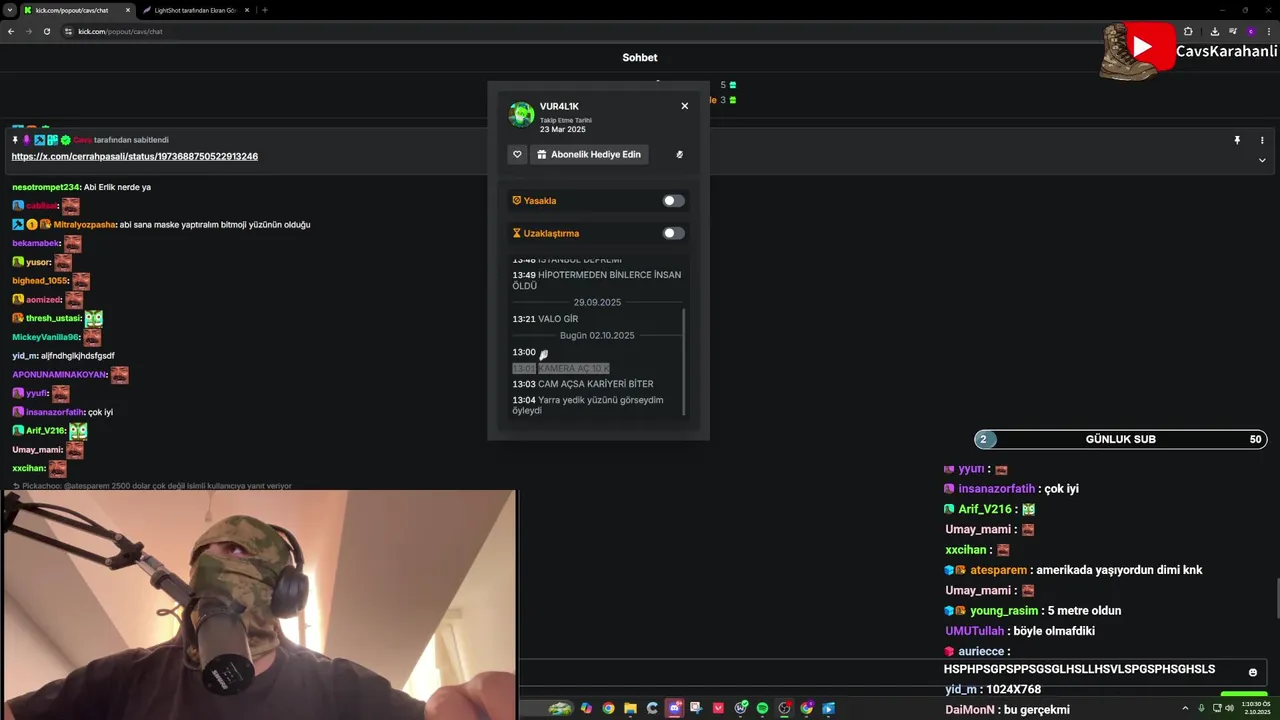The width and height of the screenshot is (1280, 720).
Task: Click young_rasim username in overlay chat
Action: [1004, 611]
